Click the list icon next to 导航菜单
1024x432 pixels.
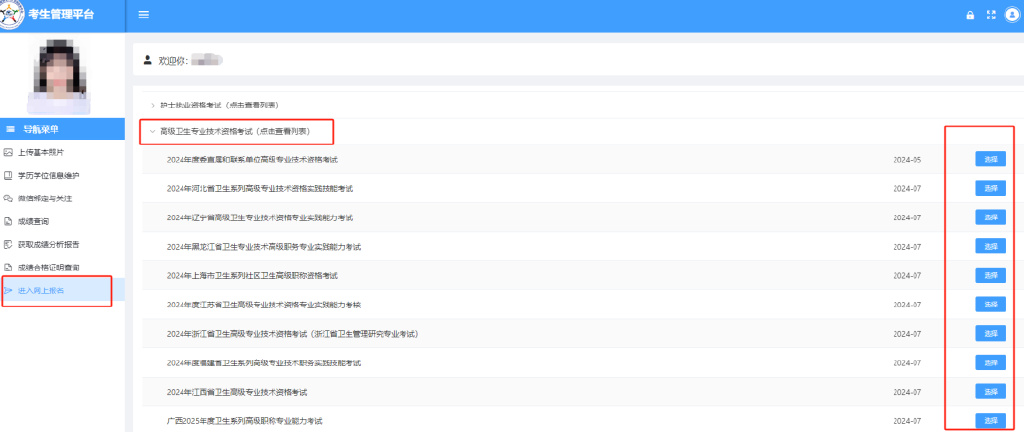point(10,129)
